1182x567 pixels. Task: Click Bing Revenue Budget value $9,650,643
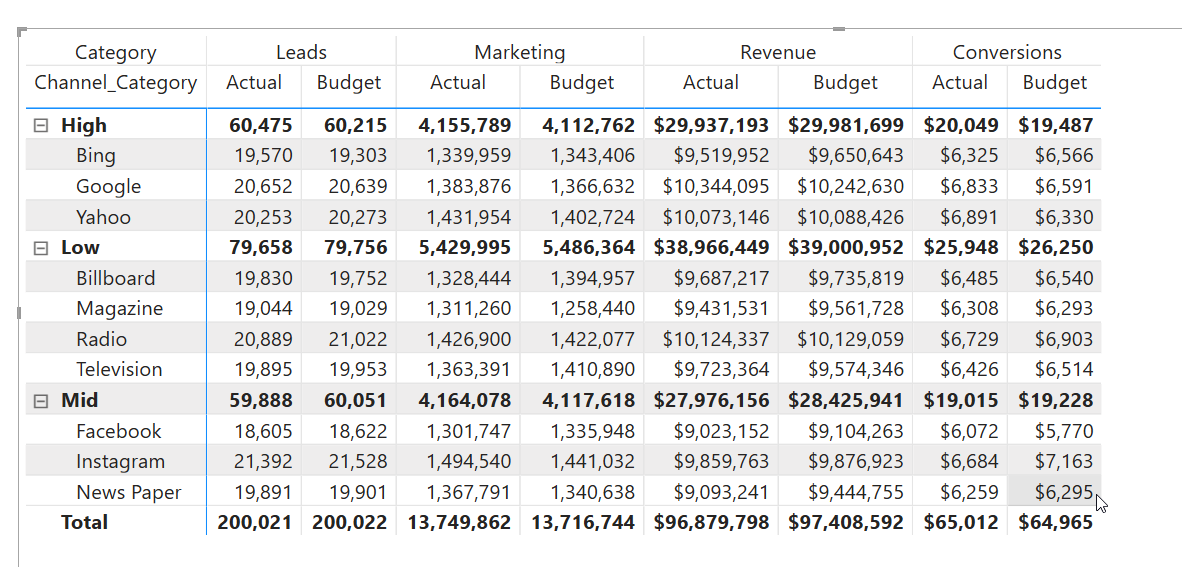click(856, 155)
